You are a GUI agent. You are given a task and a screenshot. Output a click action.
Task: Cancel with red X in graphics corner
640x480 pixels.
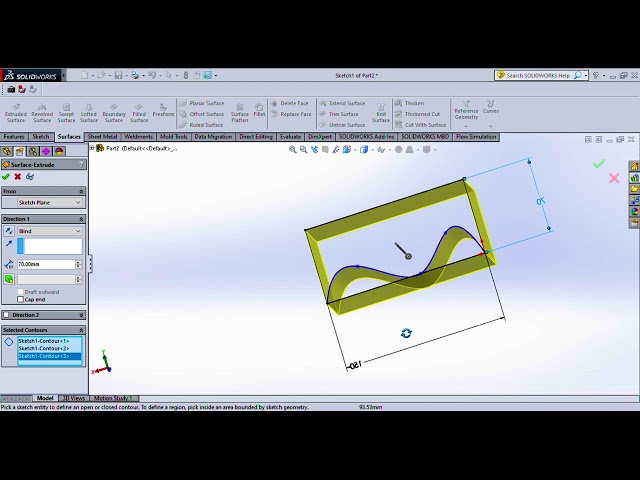pos(614,178)
